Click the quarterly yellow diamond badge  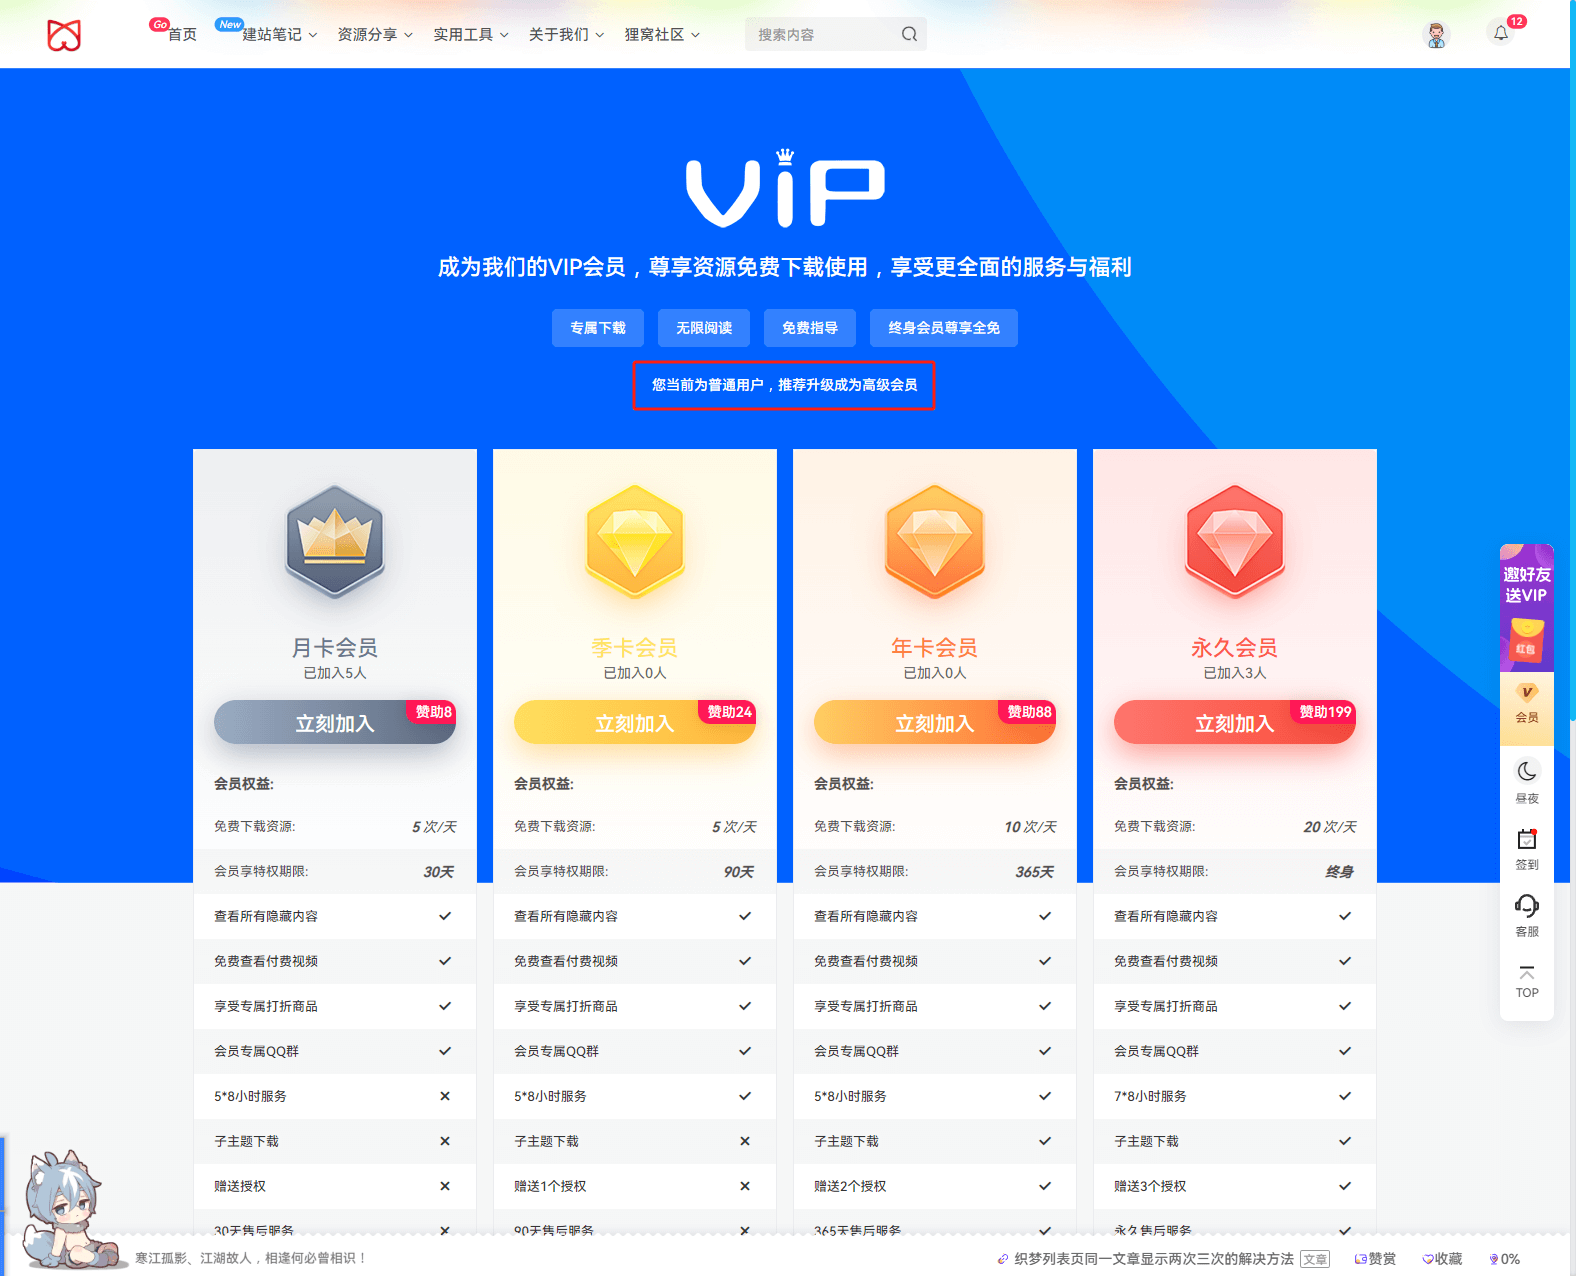point(635,542)
